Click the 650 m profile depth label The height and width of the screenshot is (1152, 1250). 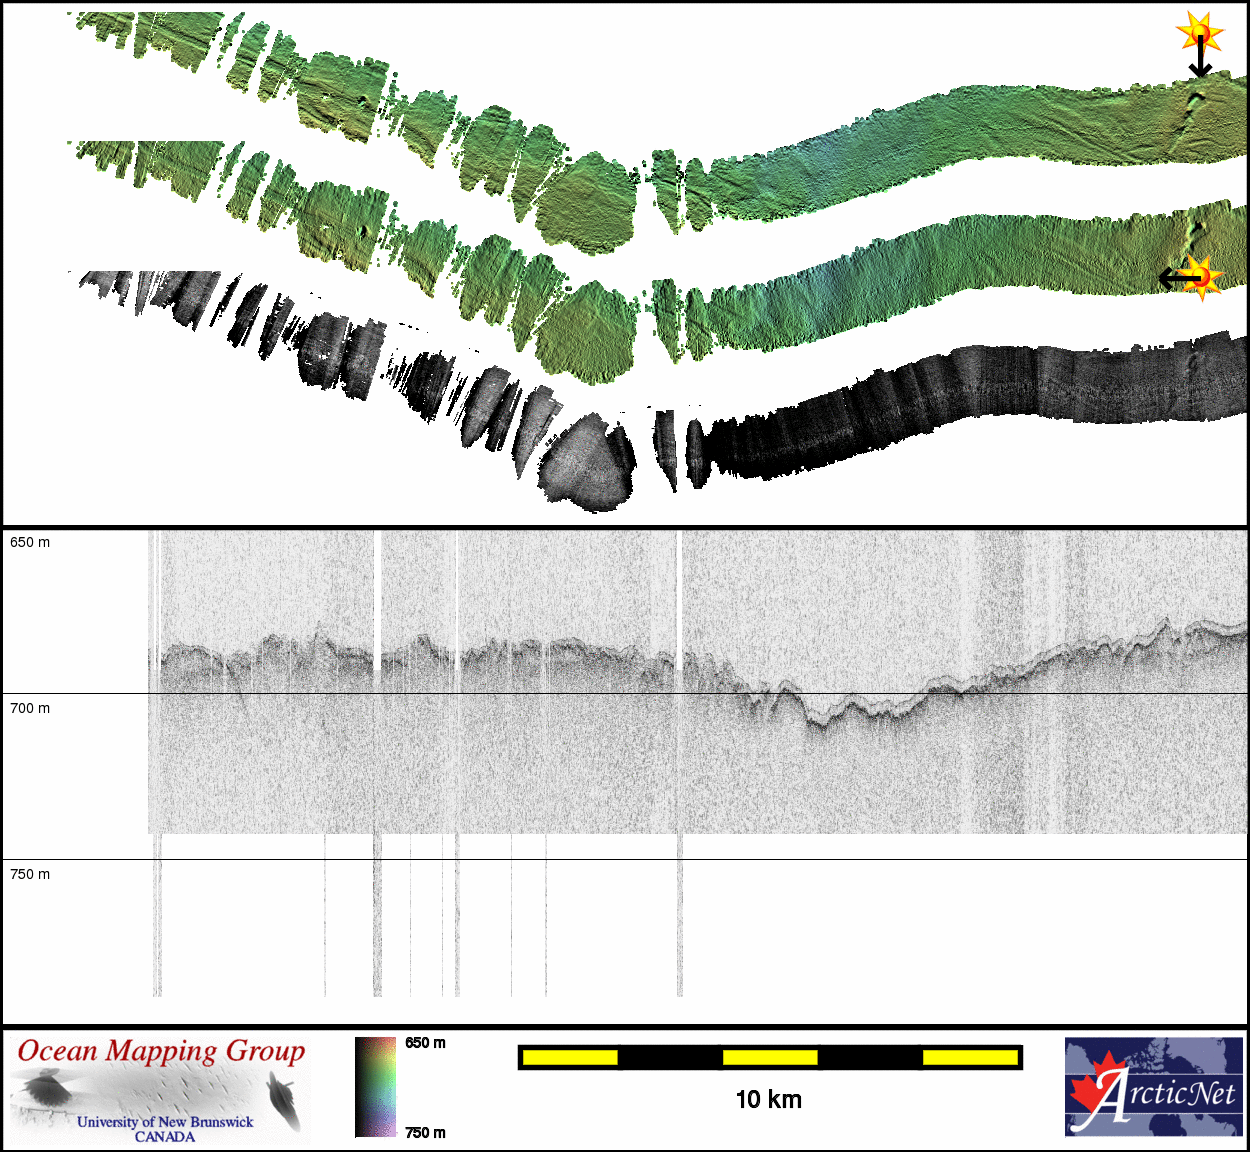coord(30,542)
